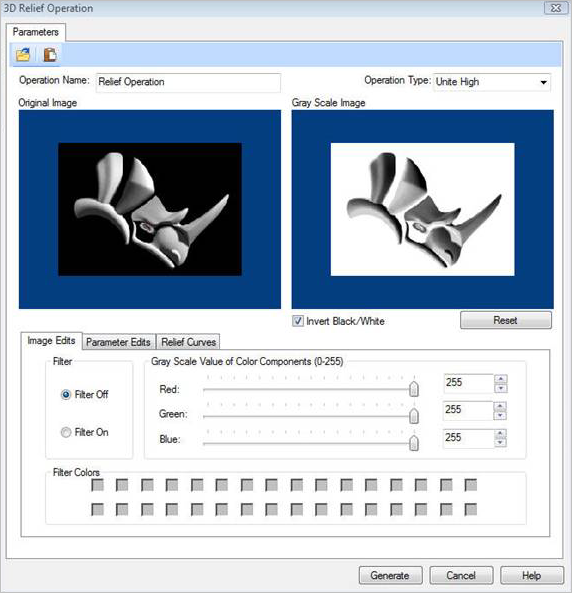
Task: Decrease the Blue value with down arrow
Action: pyautogui.click(x=500, y=443)
